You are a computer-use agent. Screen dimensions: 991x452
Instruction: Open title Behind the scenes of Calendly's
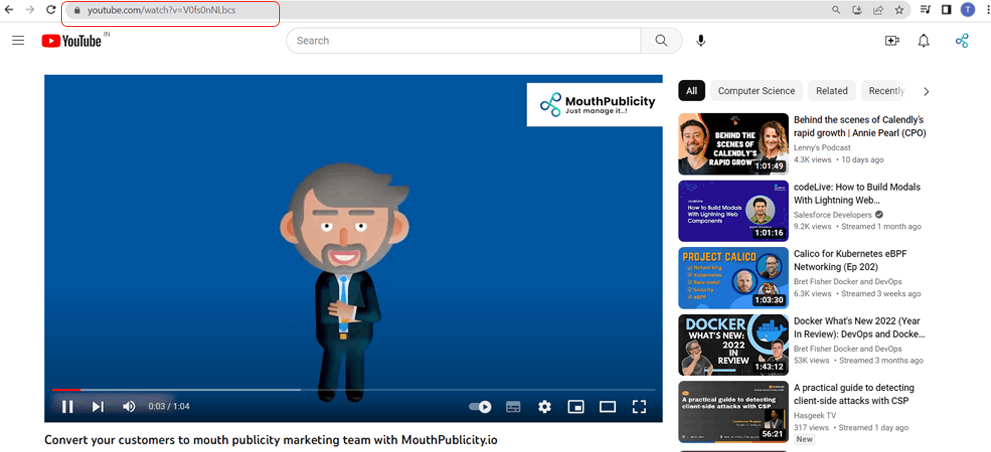tap(860, 126)
